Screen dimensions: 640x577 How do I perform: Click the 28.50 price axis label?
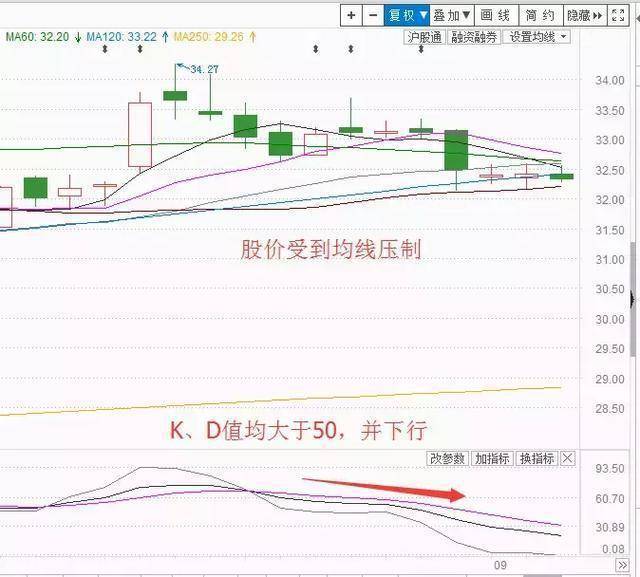coord(610,409)
